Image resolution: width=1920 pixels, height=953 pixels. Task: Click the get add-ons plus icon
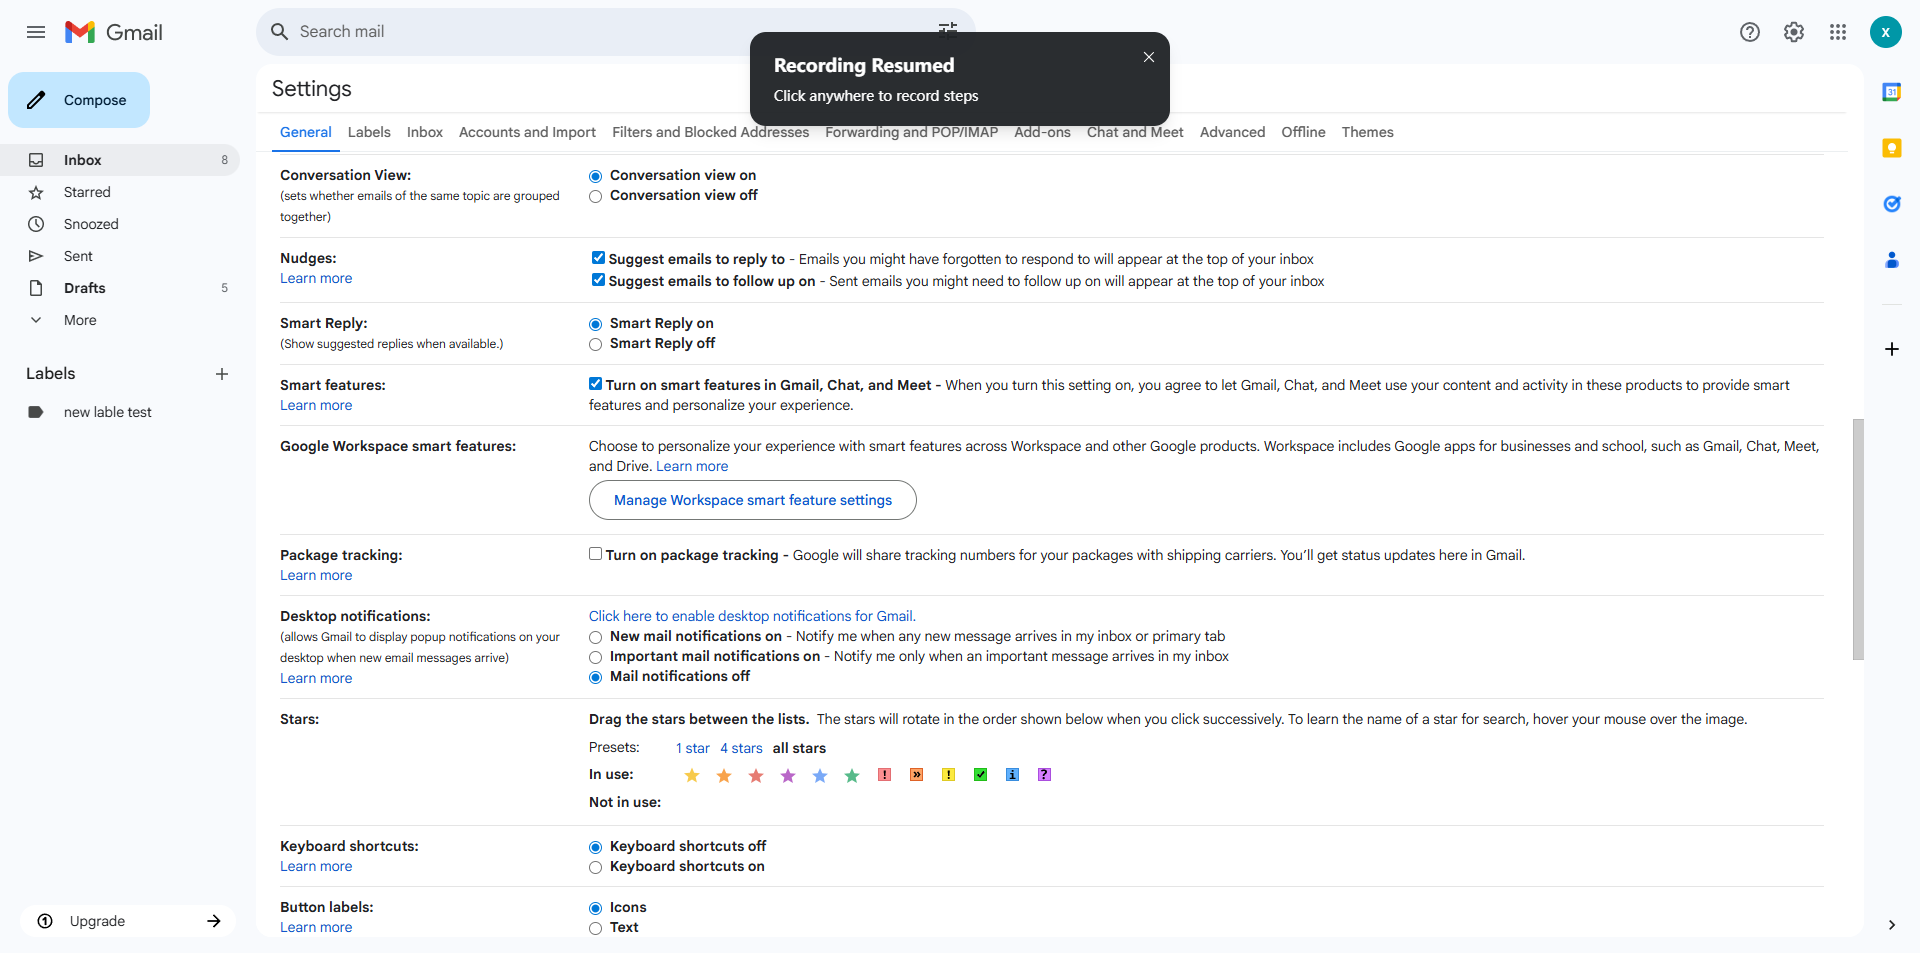(x=1892, y=349)
